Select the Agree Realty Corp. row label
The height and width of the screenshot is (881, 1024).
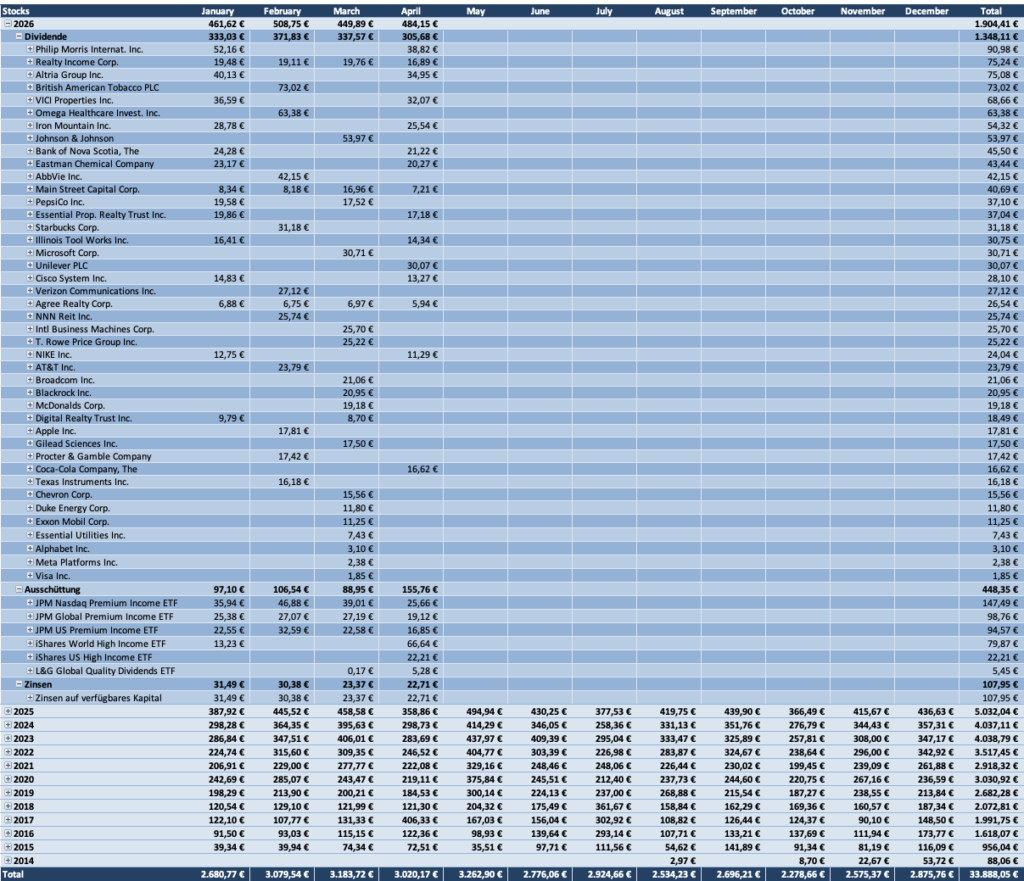coord(74,304)
